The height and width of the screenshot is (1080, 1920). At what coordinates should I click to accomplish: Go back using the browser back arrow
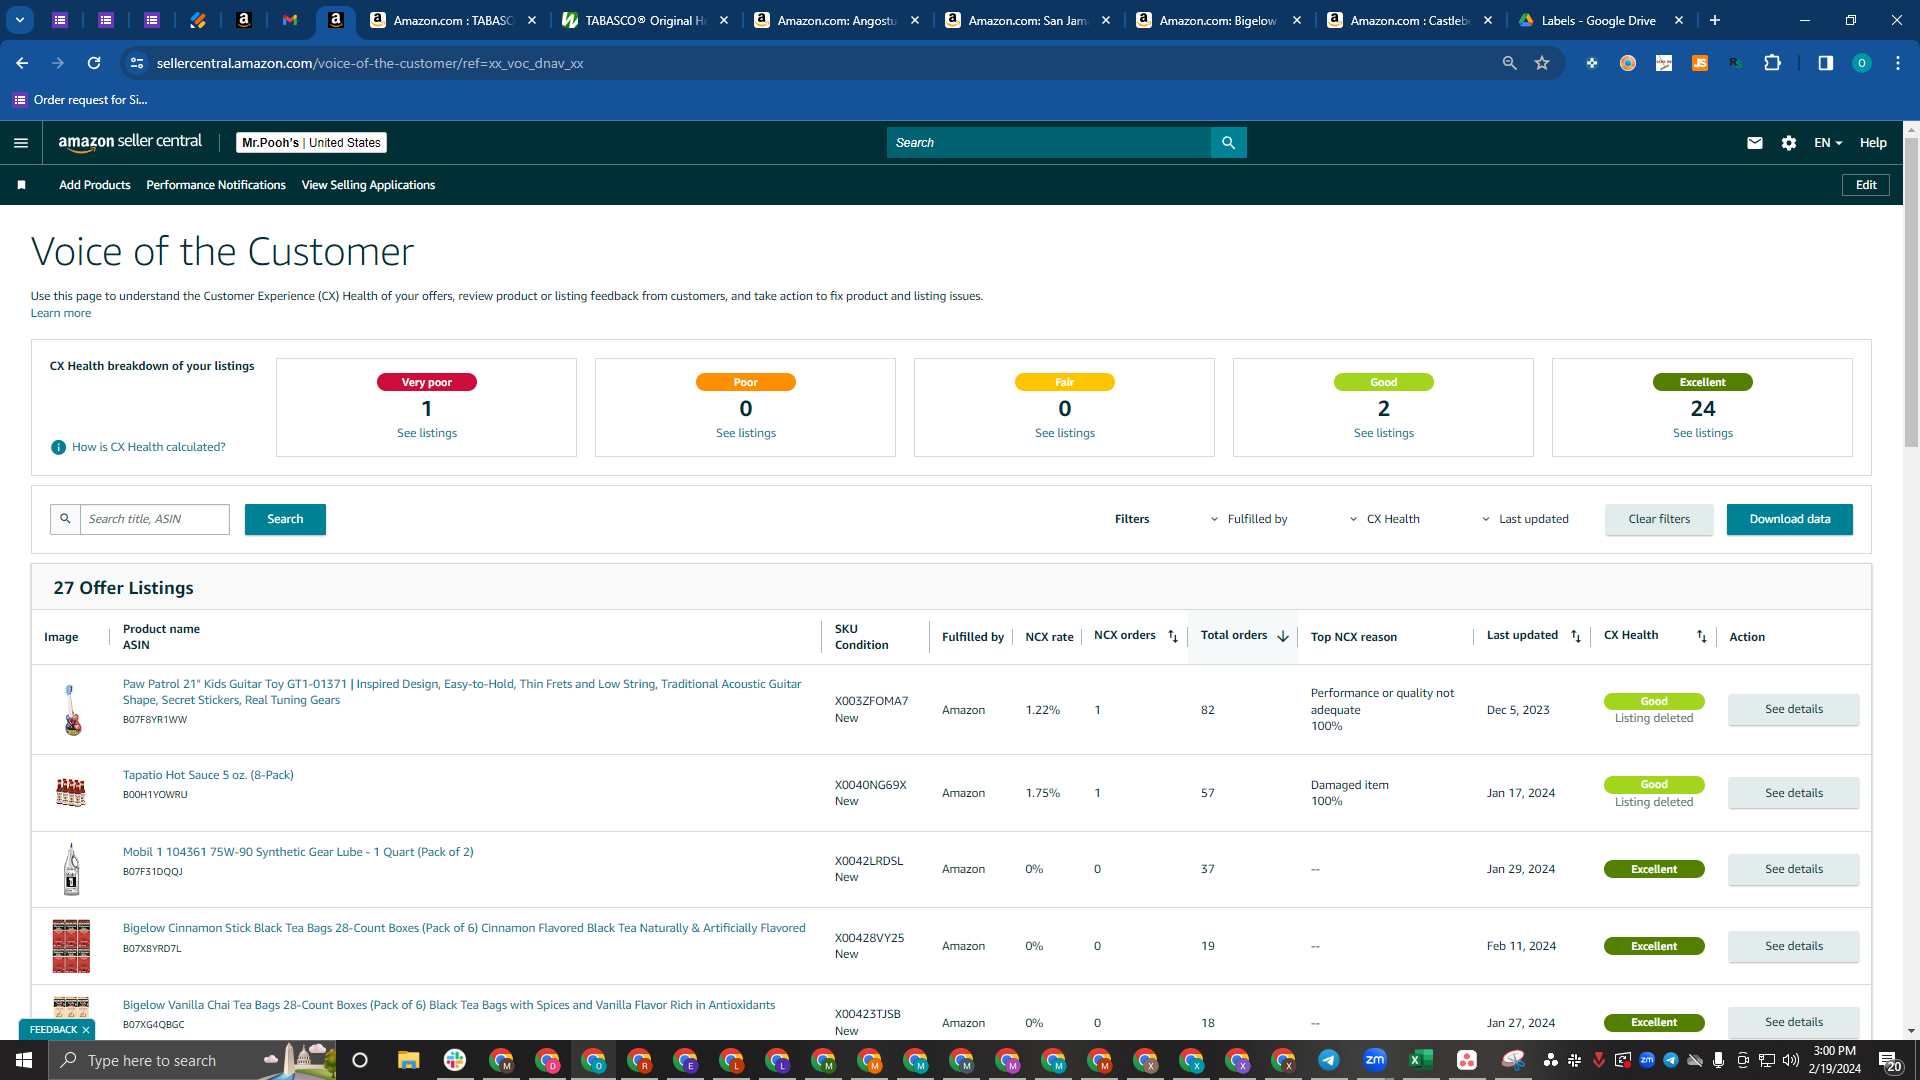22,63
